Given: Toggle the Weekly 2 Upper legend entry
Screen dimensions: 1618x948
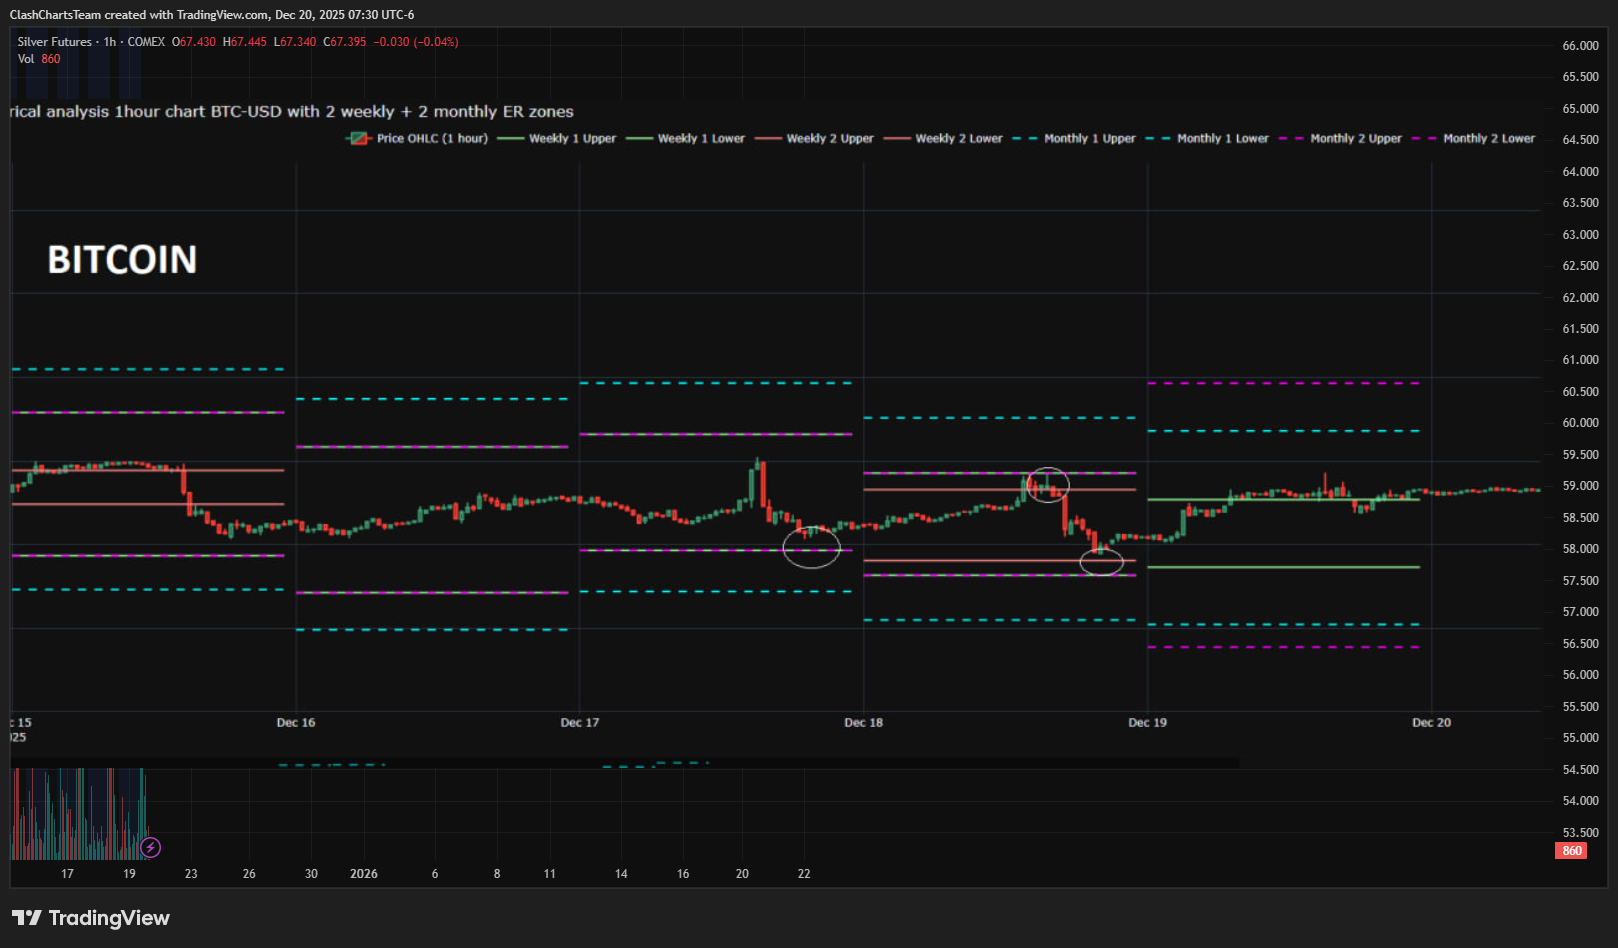Looking at the screenshot, I should click(x=814, y=138).
